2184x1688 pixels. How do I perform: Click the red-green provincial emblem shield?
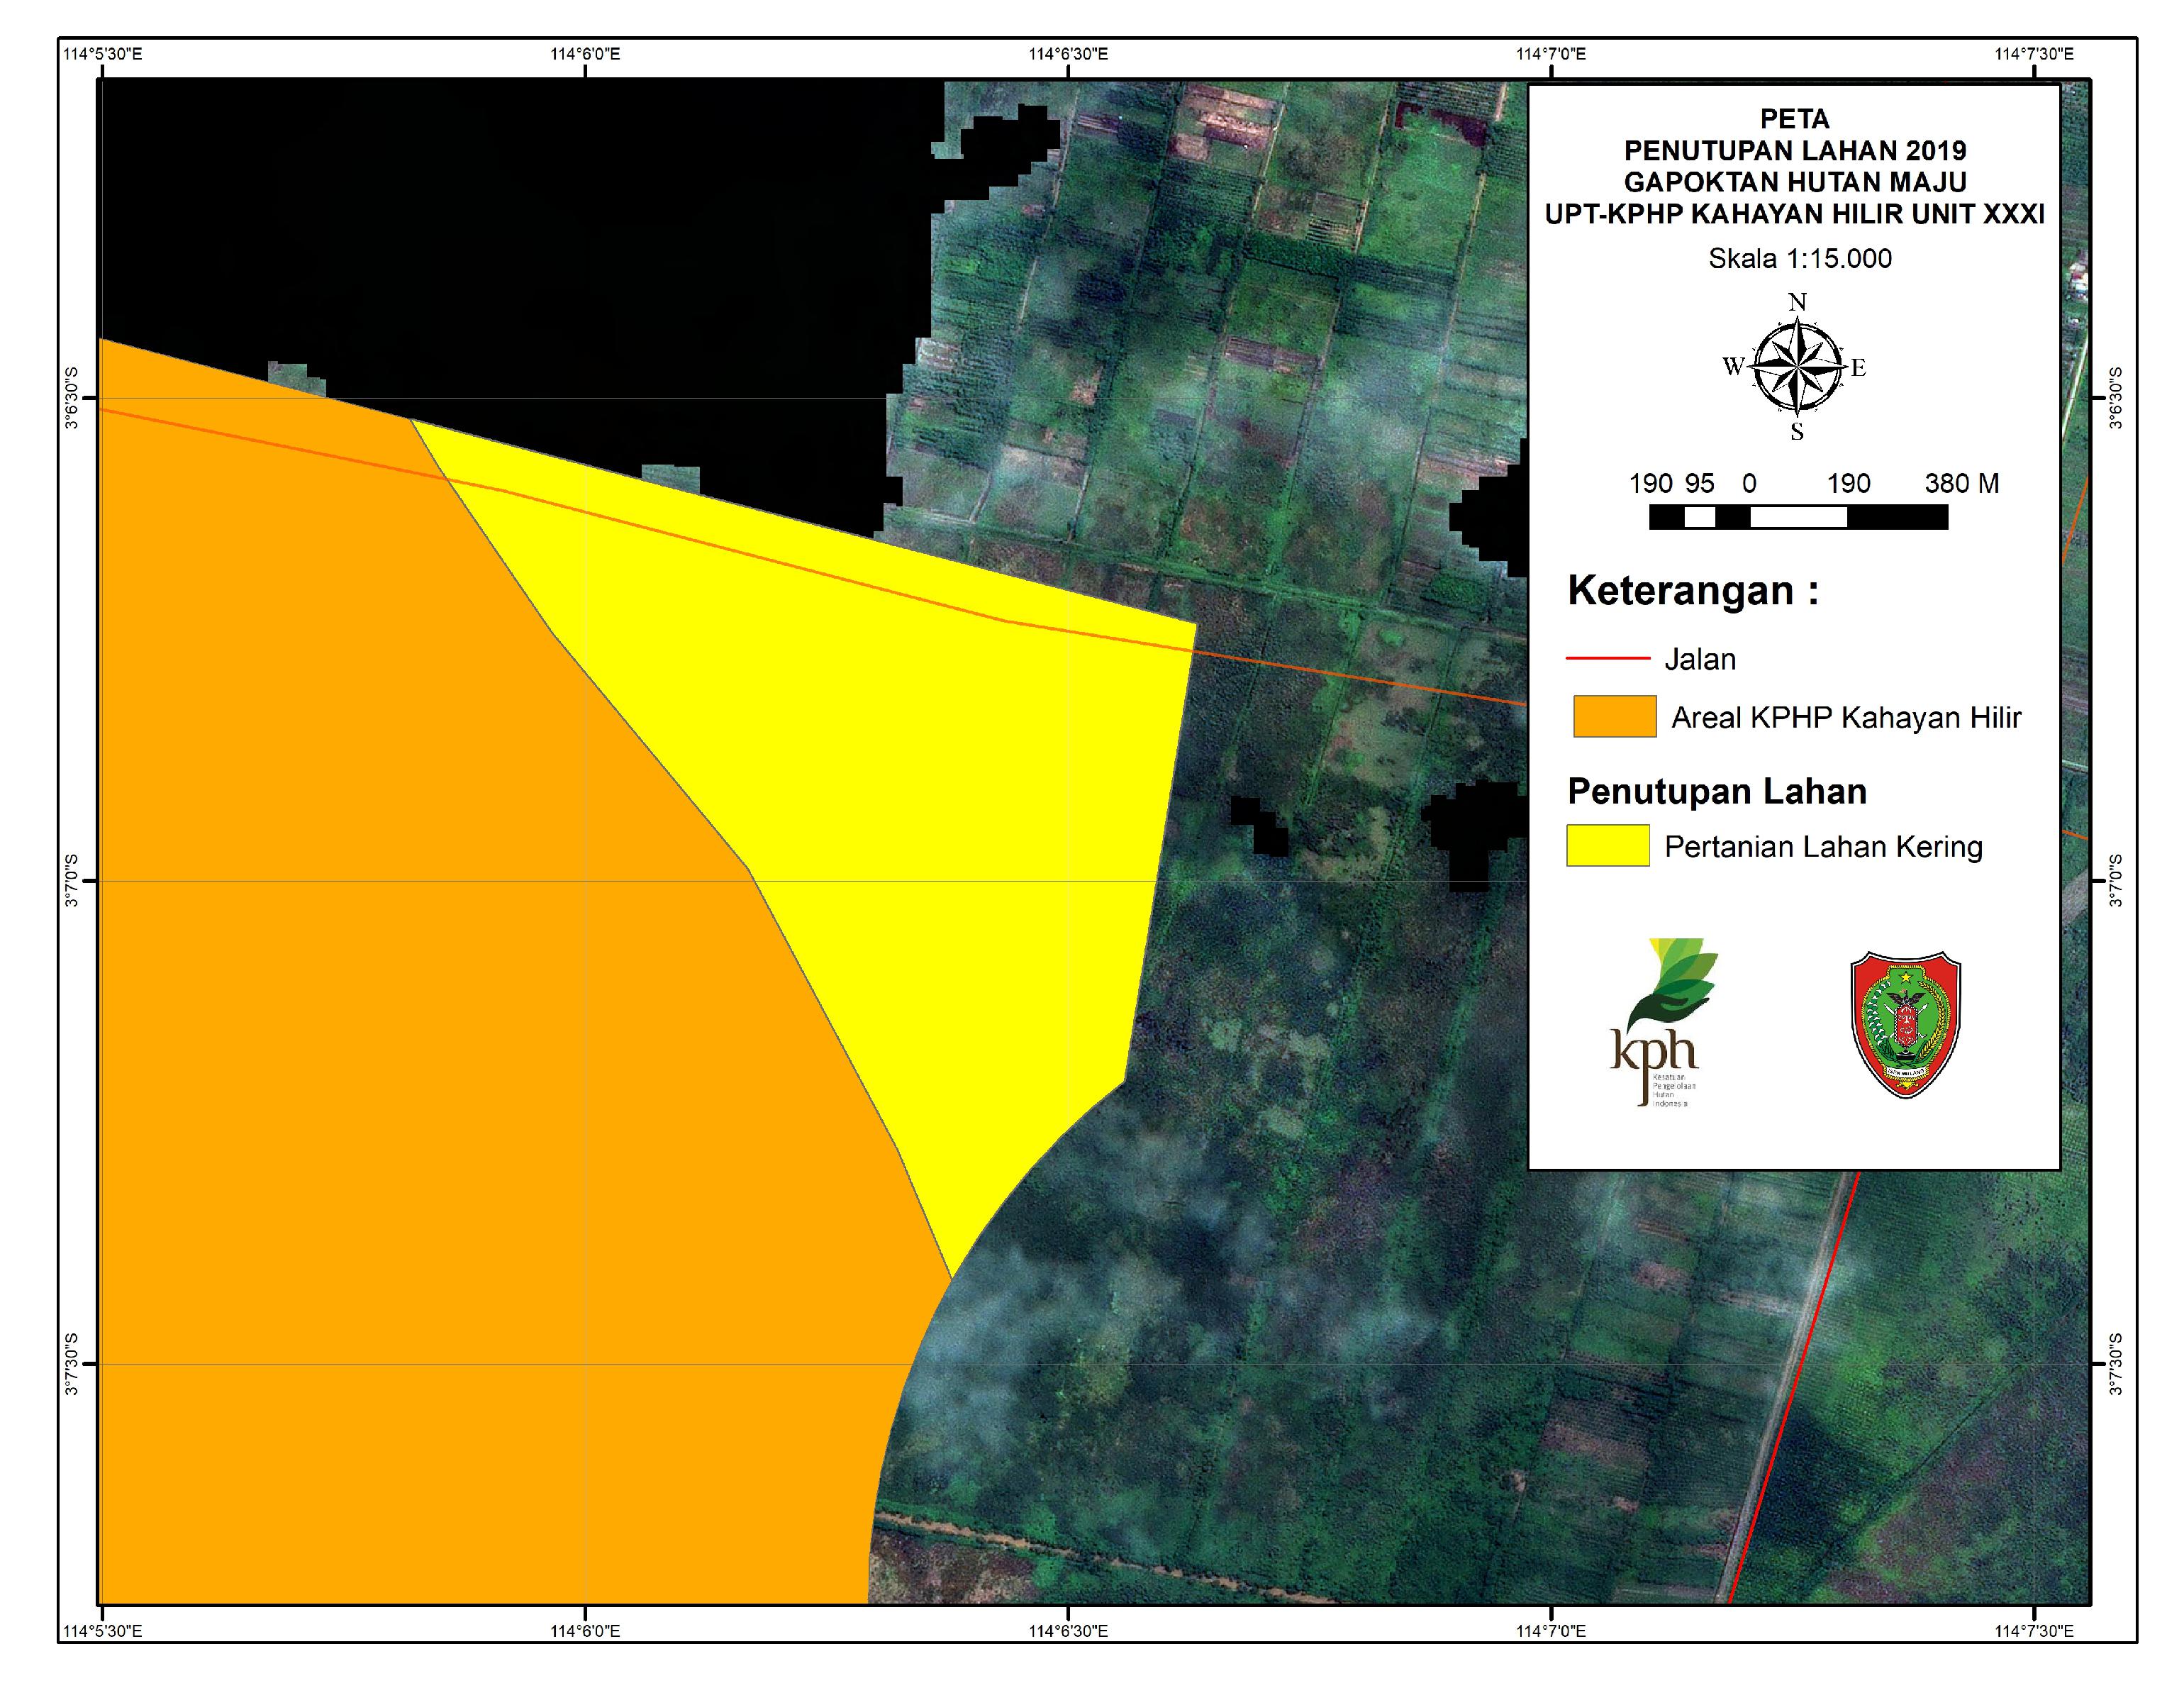click(x=1906, y=1024)
